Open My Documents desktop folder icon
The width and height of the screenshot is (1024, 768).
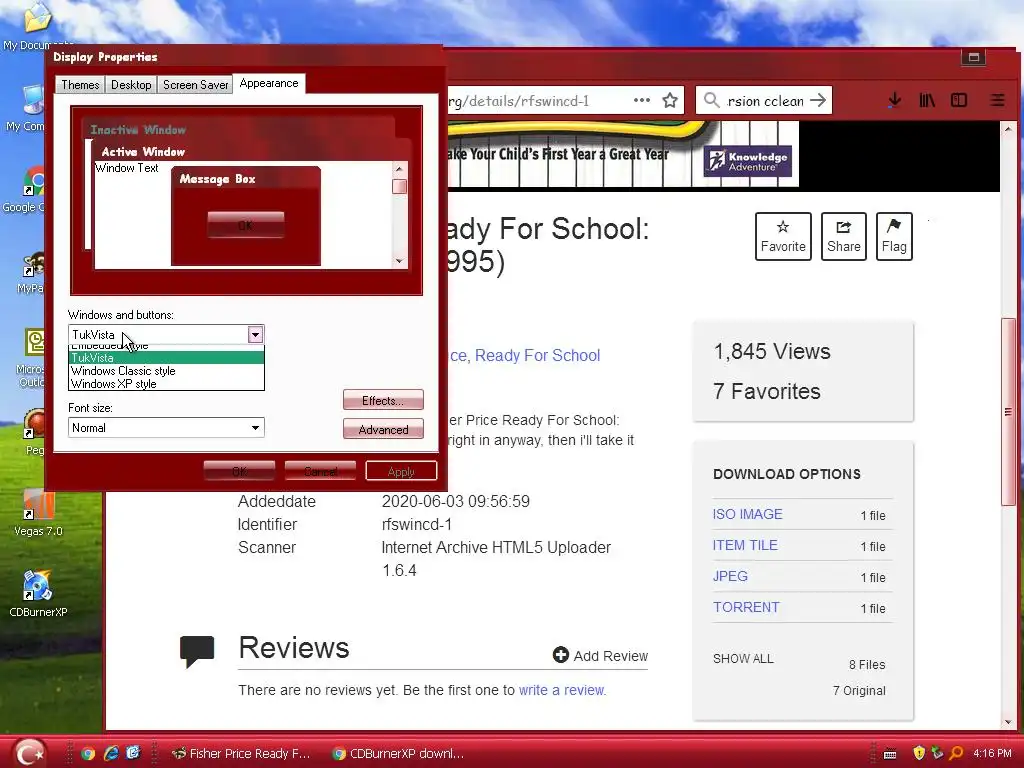click(x=35, y=26)
